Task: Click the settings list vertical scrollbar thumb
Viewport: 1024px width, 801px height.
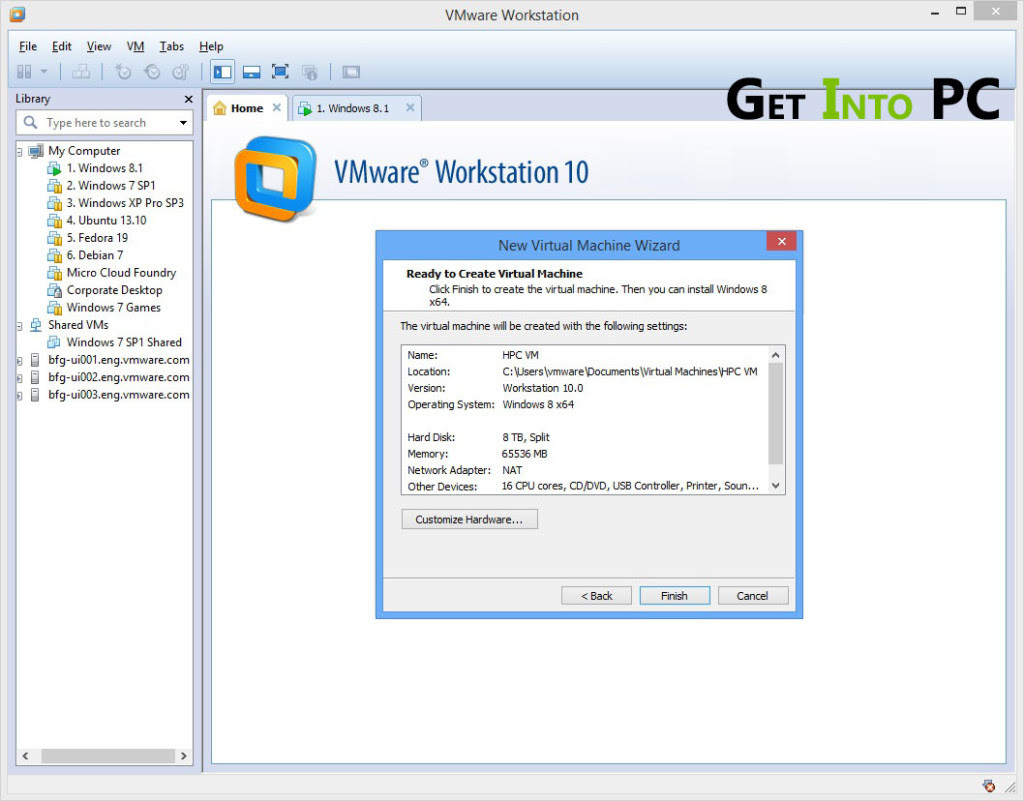Action: click(775, 414)
